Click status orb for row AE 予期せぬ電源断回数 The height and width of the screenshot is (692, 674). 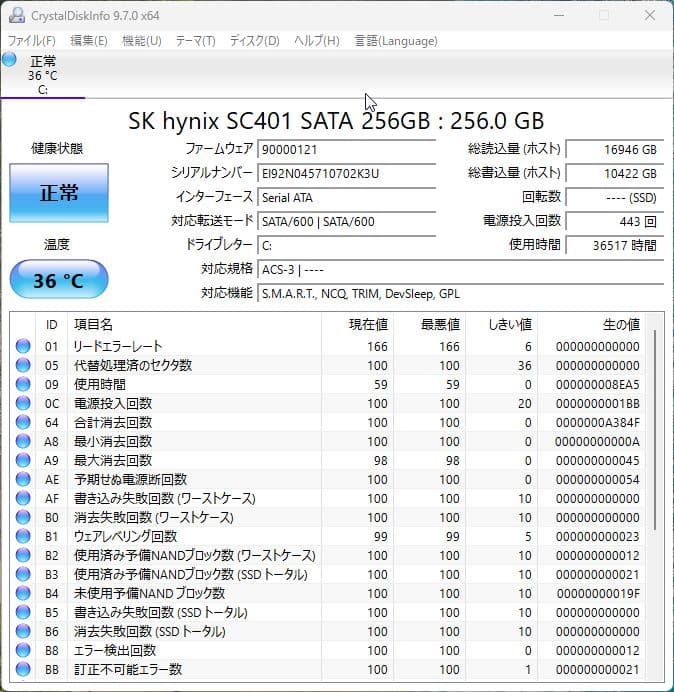click(x=23, y=479)
